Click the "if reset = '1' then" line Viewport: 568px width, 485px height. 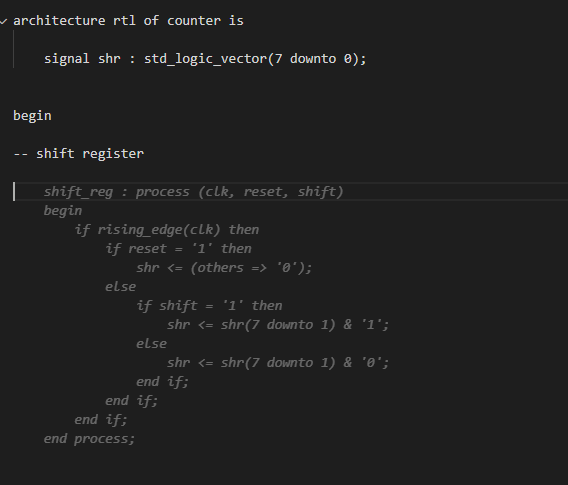click(x=178, y=249)
